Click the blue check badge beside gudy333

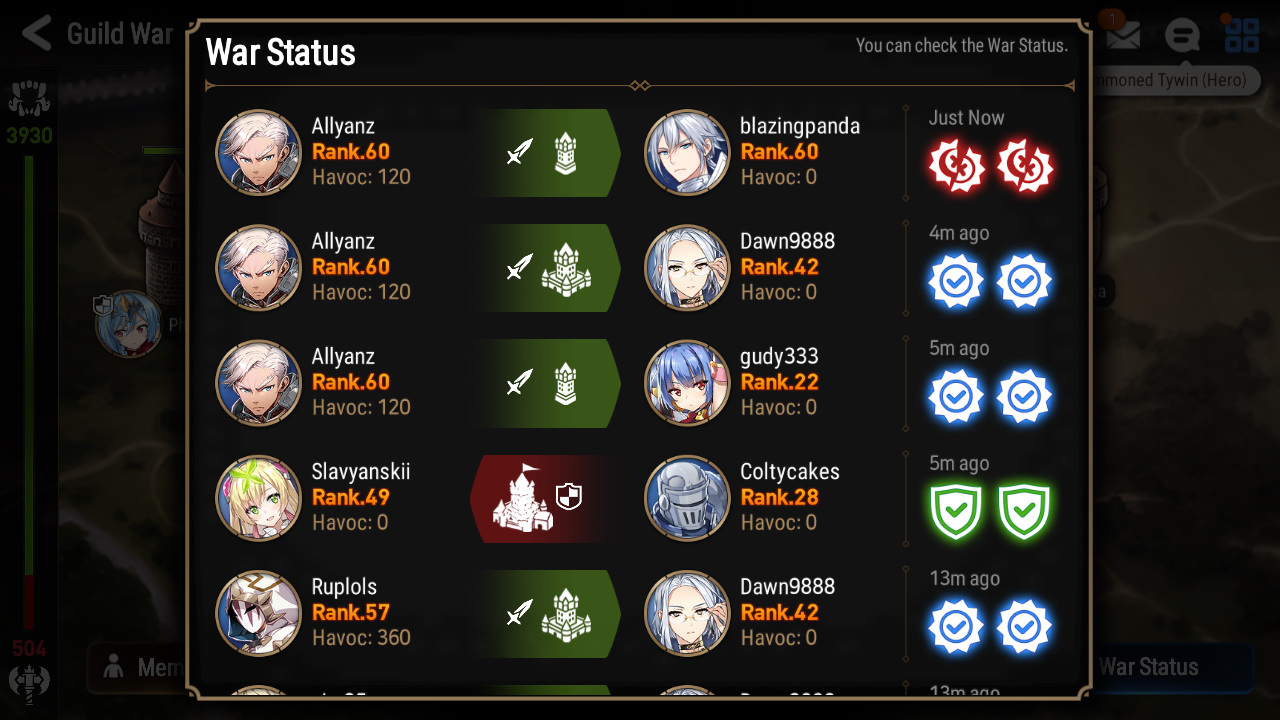point(957,396)
